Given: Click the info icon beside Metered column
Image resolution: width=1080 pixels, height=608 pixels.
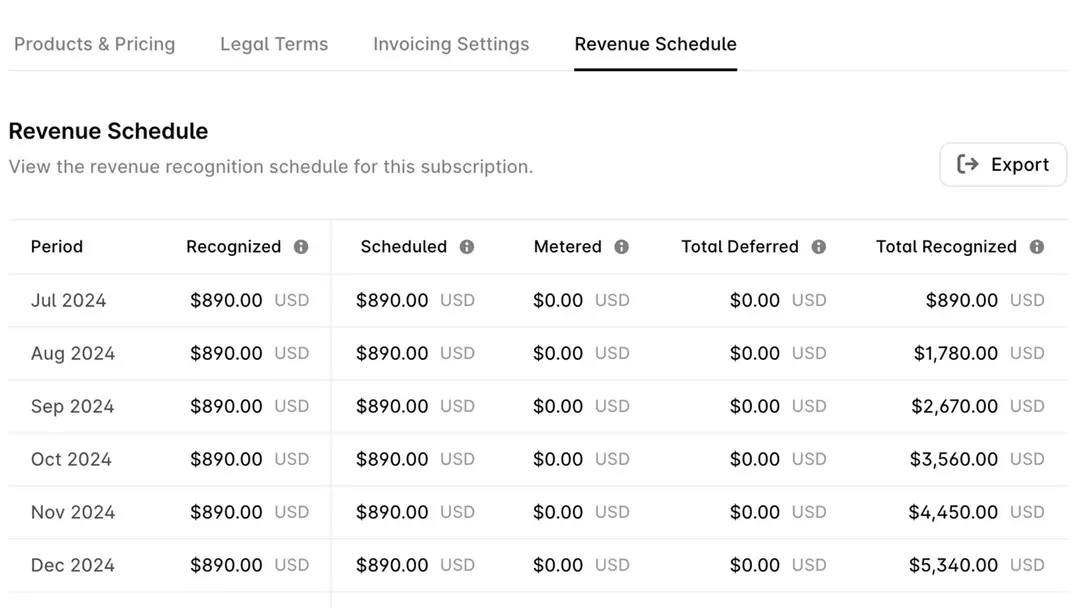Looking at the screenshot, I should click(622, 247).
